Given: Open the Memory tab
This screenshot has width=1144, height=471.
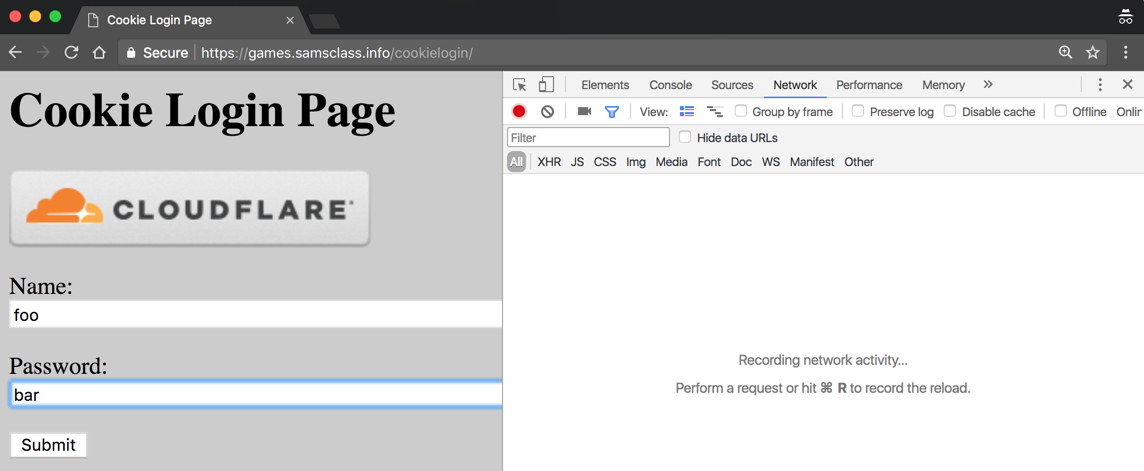Looking at the screenshot, I should pos(943,85).
